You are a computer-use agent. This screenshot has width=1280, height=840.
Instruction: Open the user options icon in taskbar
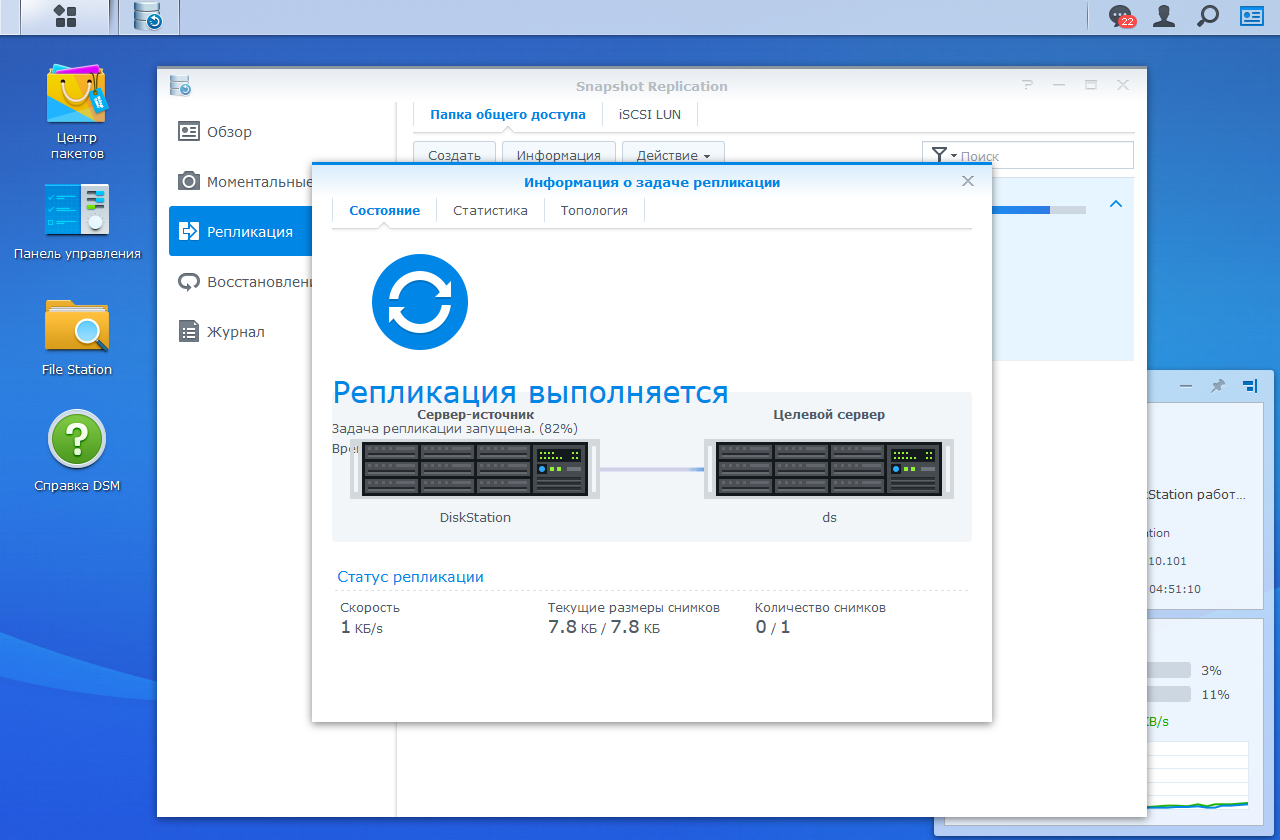(1164, 16)
